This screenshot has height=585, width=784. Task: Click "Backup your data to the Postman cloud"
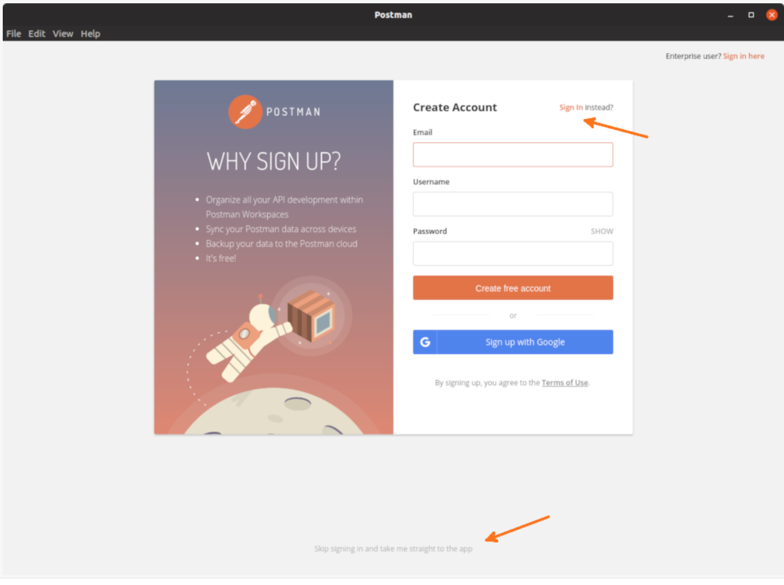point(282,244)
